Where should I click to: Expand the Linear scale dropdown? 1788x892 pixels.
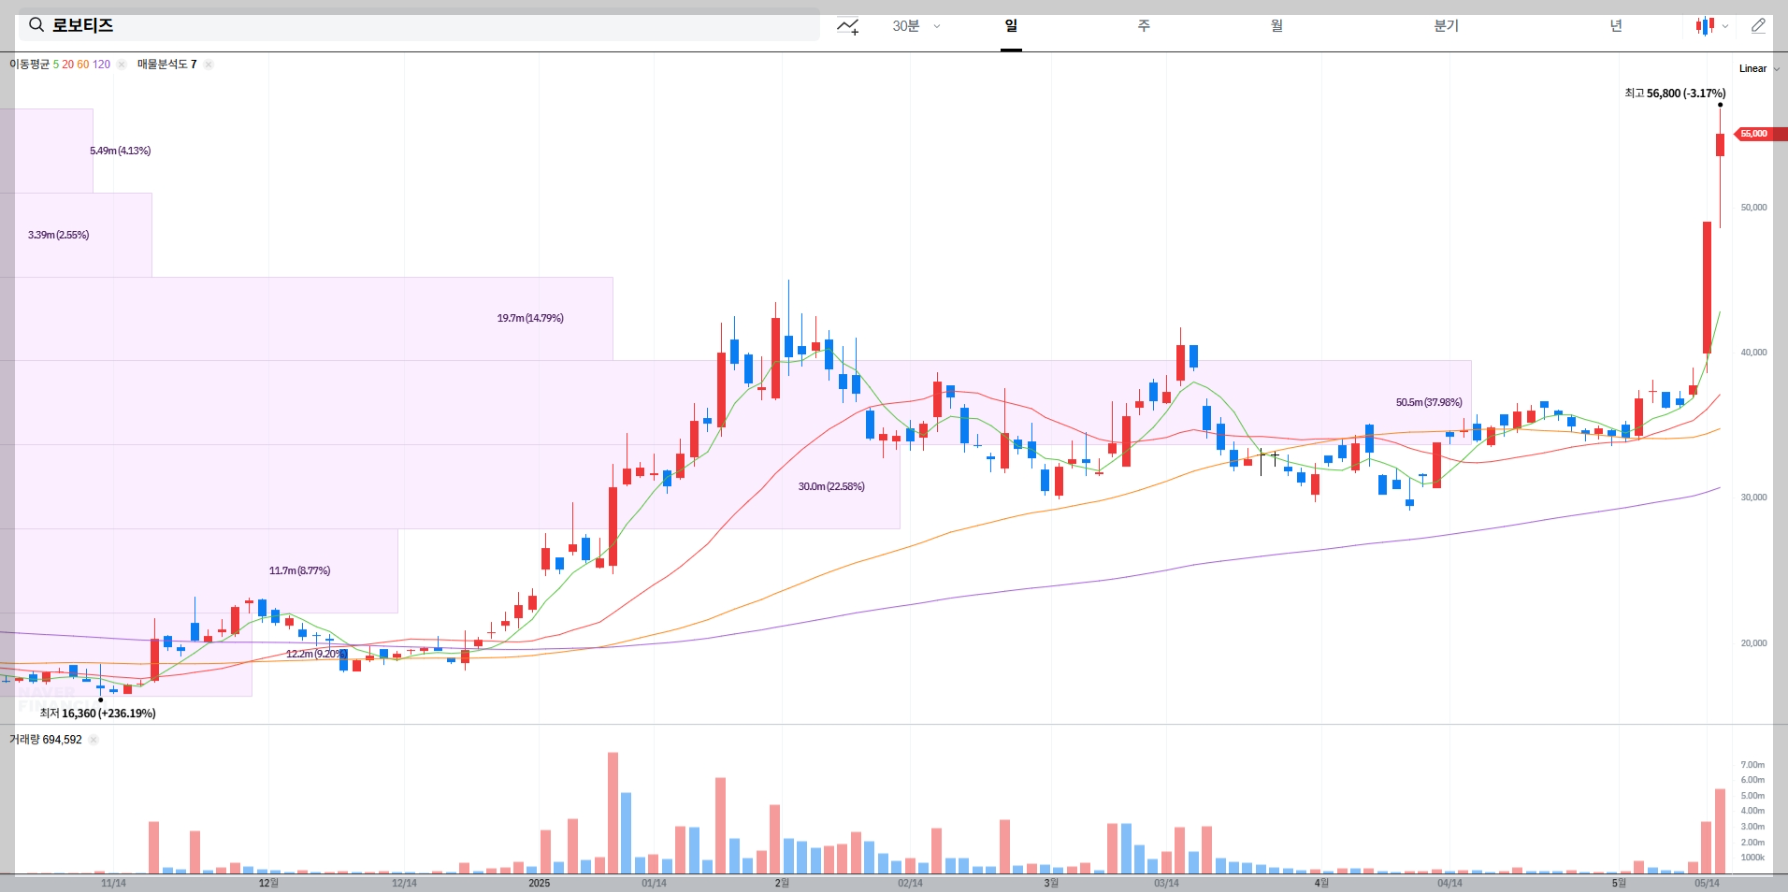tap(1759, 69)
